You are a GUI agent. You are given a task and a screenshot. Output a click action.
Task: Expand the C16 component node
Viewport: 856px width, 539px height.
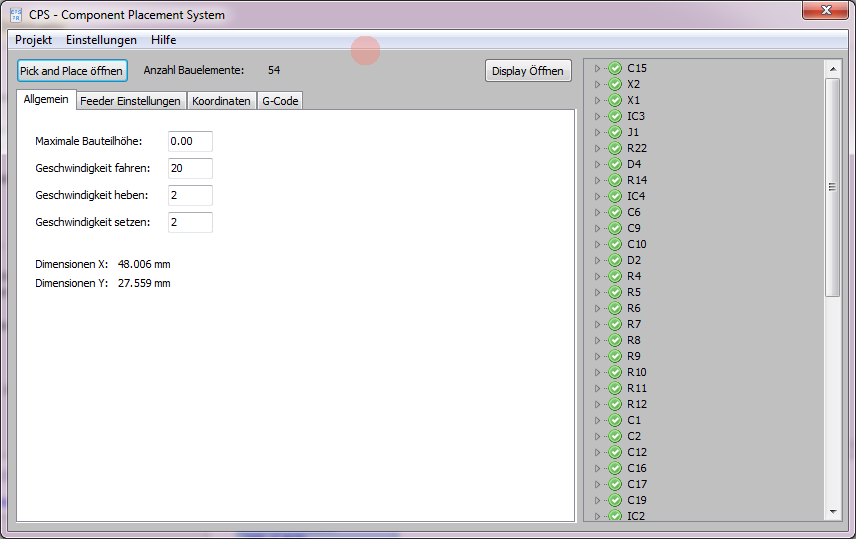[597, 469]
